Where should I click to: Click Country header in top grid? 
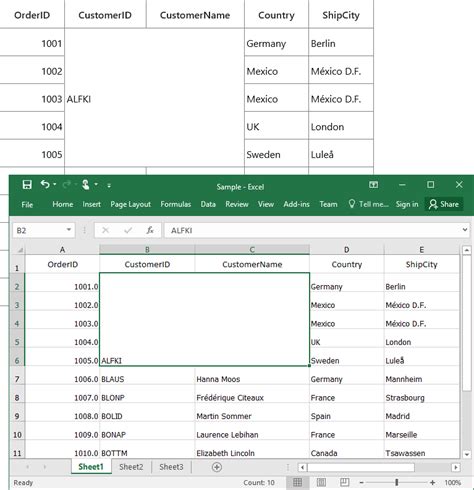click(x=276, y=15)
